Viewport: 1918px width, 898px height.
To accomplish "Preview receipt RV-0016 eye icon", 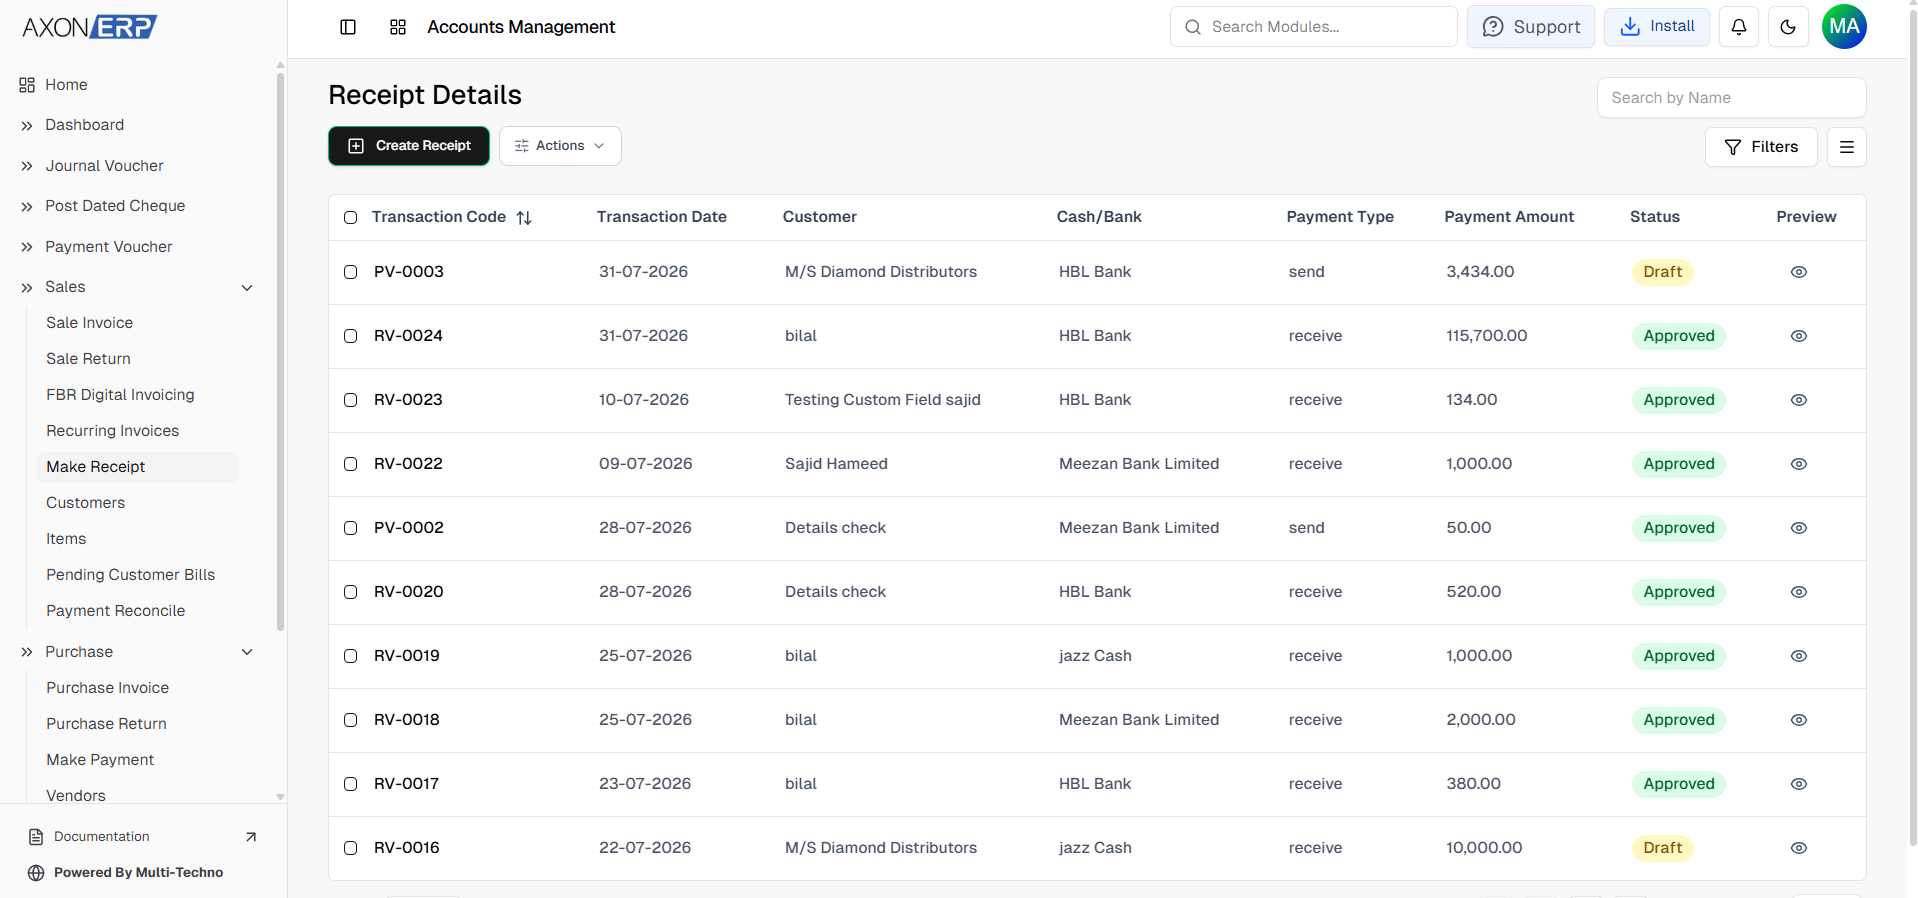I will pyautogui.click(x=1799, y=848).
